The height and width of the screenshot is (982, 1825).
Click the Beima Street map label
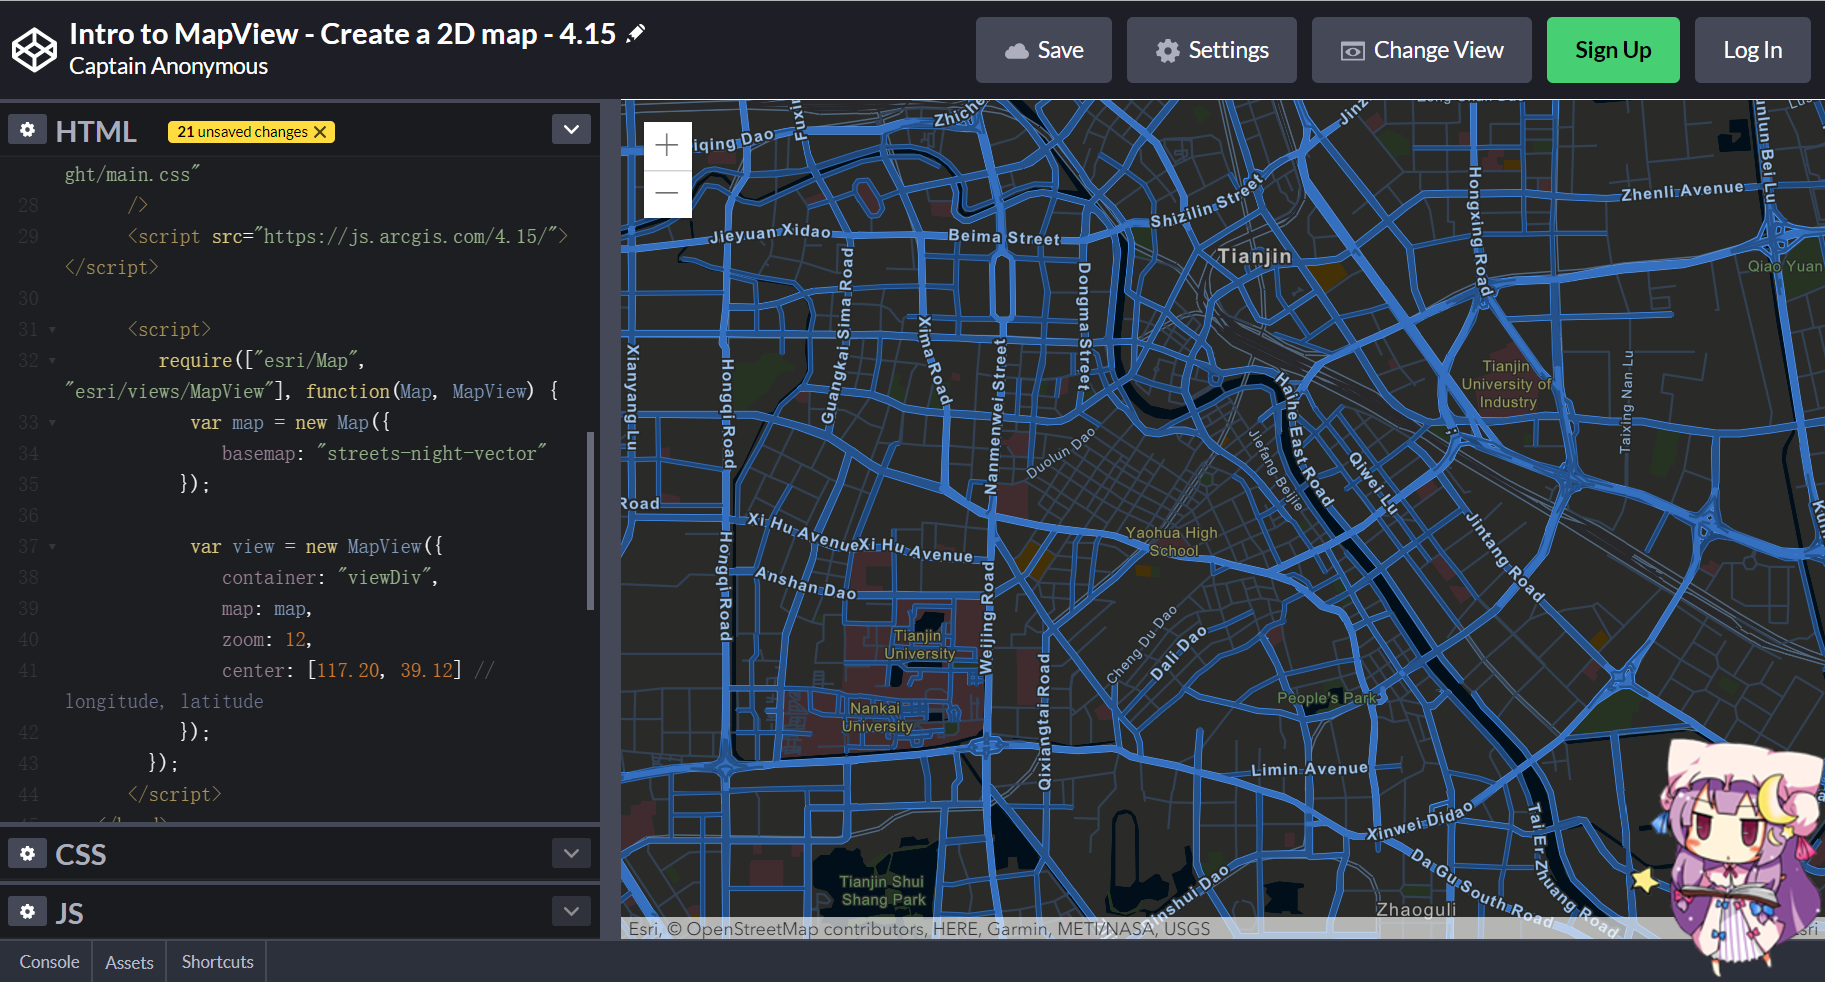(1003, 237)
